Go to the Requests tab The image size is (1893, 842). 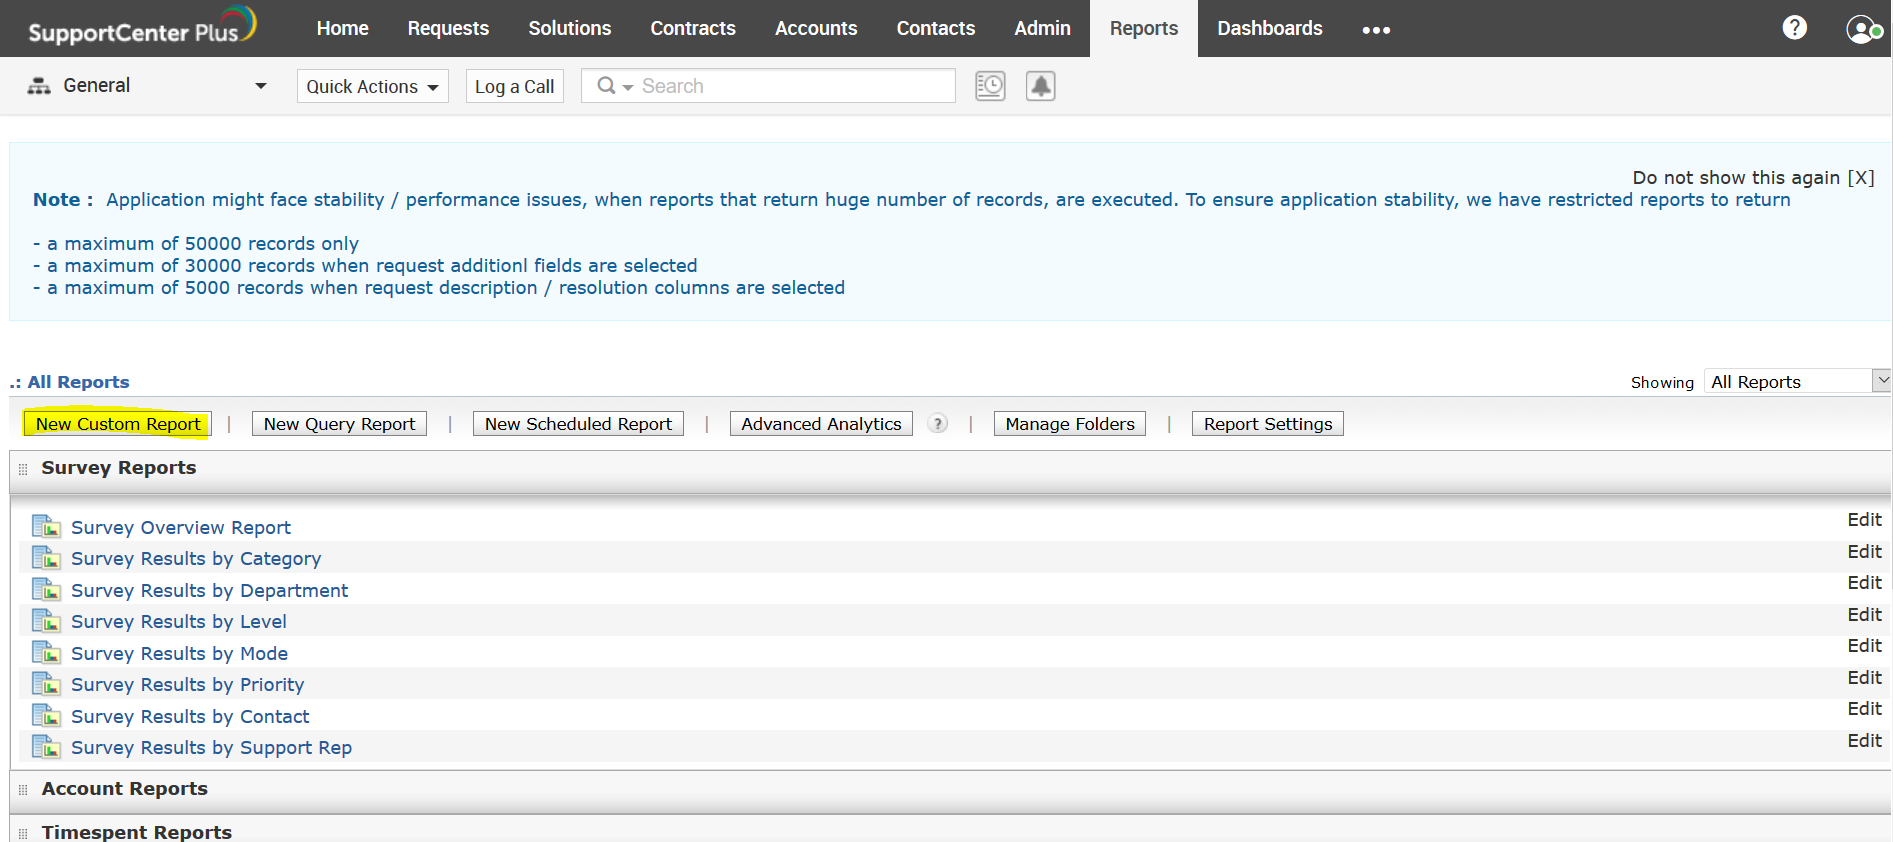pyautogui.click(x=448, y=28)
